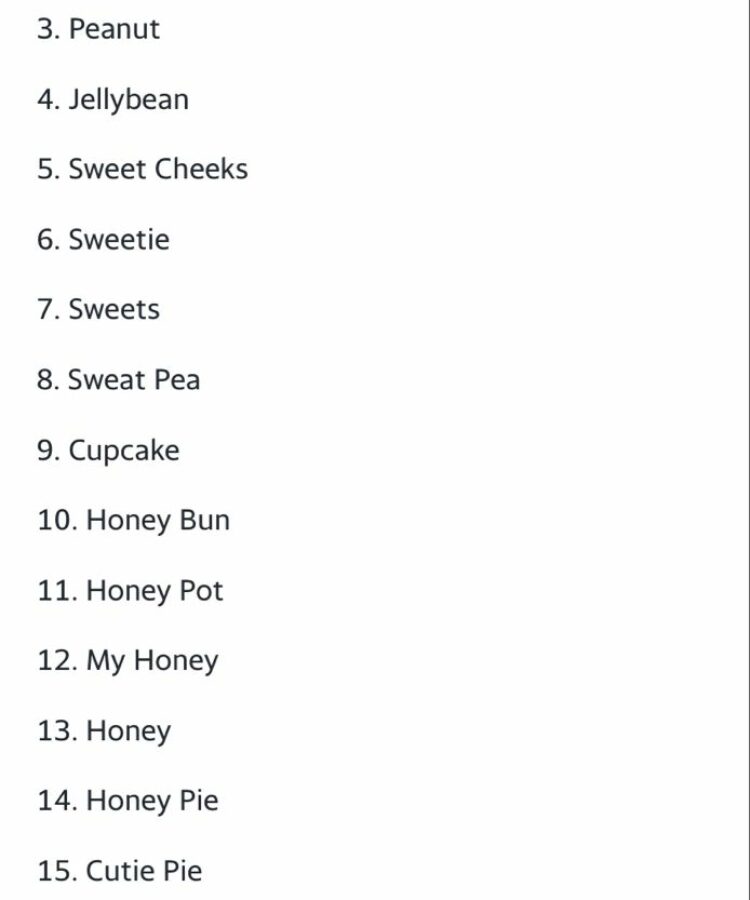Select the Sweat Pea entry
This screenshot has height=900, width=750.
coord(133,380)
